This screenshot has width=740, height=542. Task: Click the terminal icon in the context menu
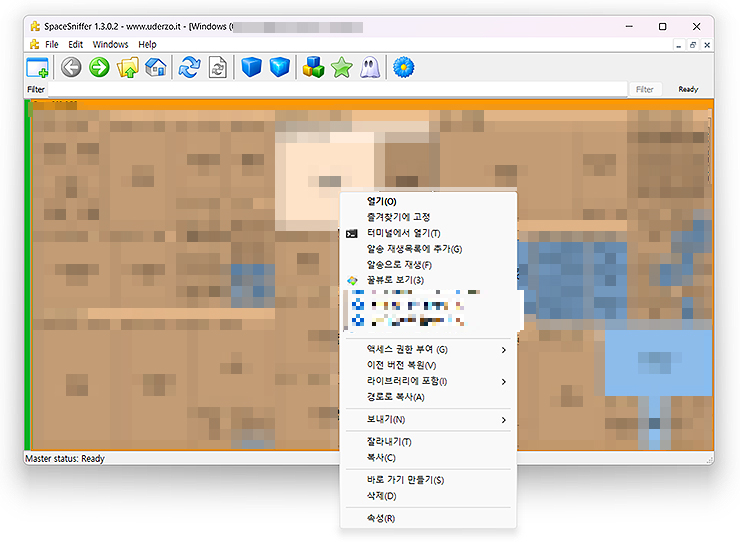(x=352, y=234)
